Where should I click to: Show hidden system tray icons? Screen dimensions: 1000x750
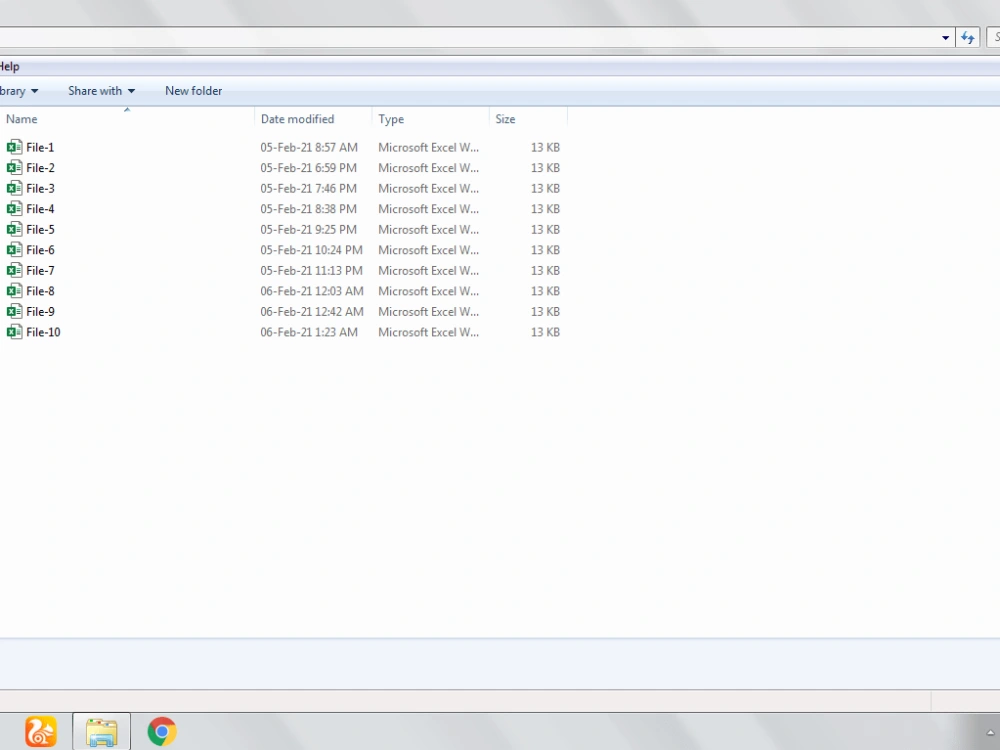coord(990,732)
